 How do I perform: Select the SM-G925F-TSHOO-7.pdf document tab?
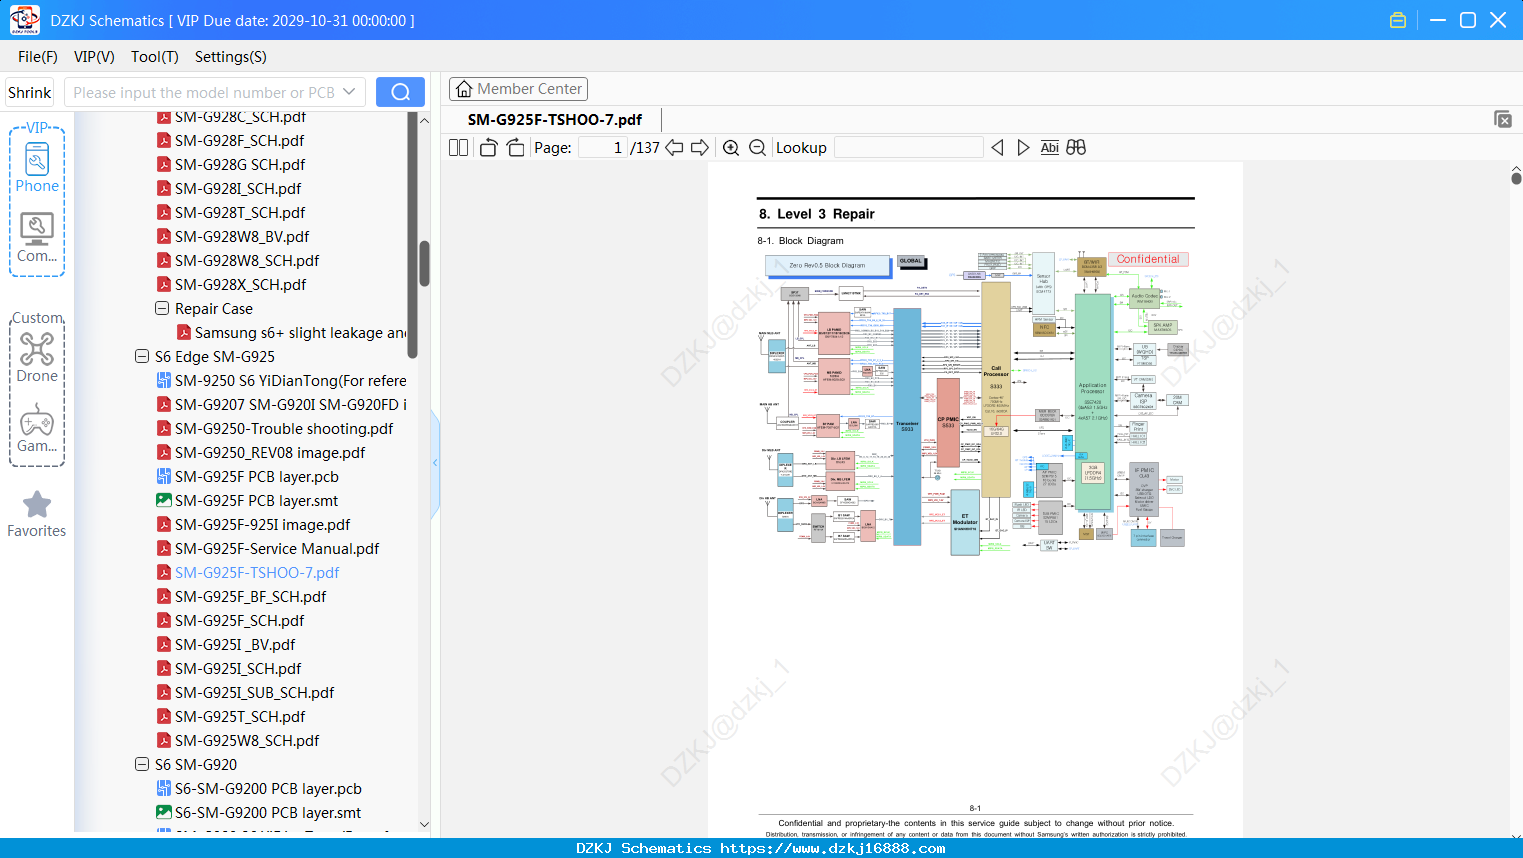click(x=555, y=119)
